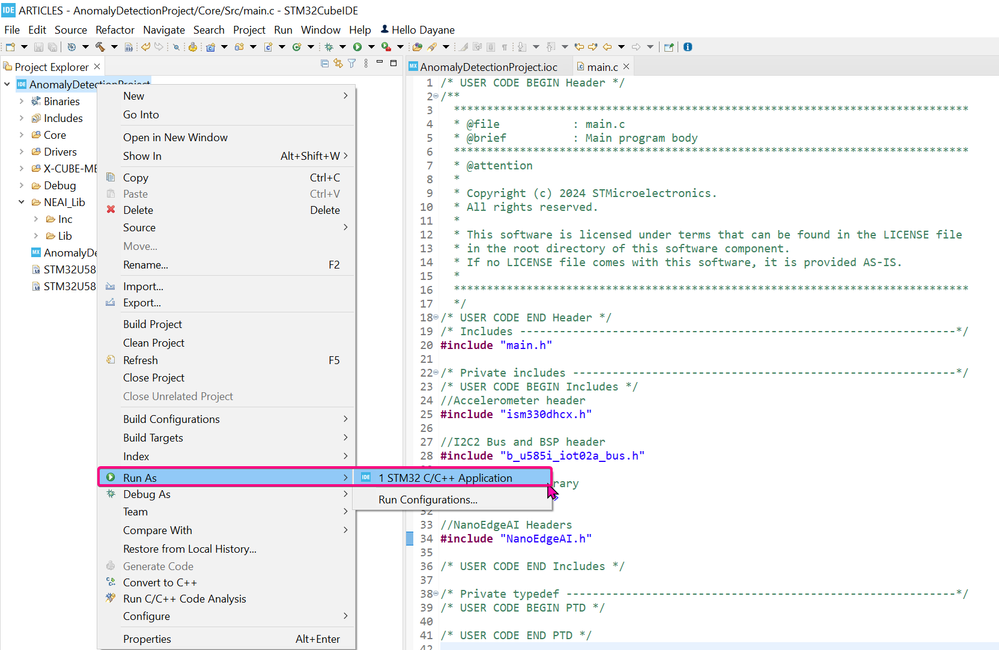Click the Debug bug icon in toolbar

pos(329,47)
